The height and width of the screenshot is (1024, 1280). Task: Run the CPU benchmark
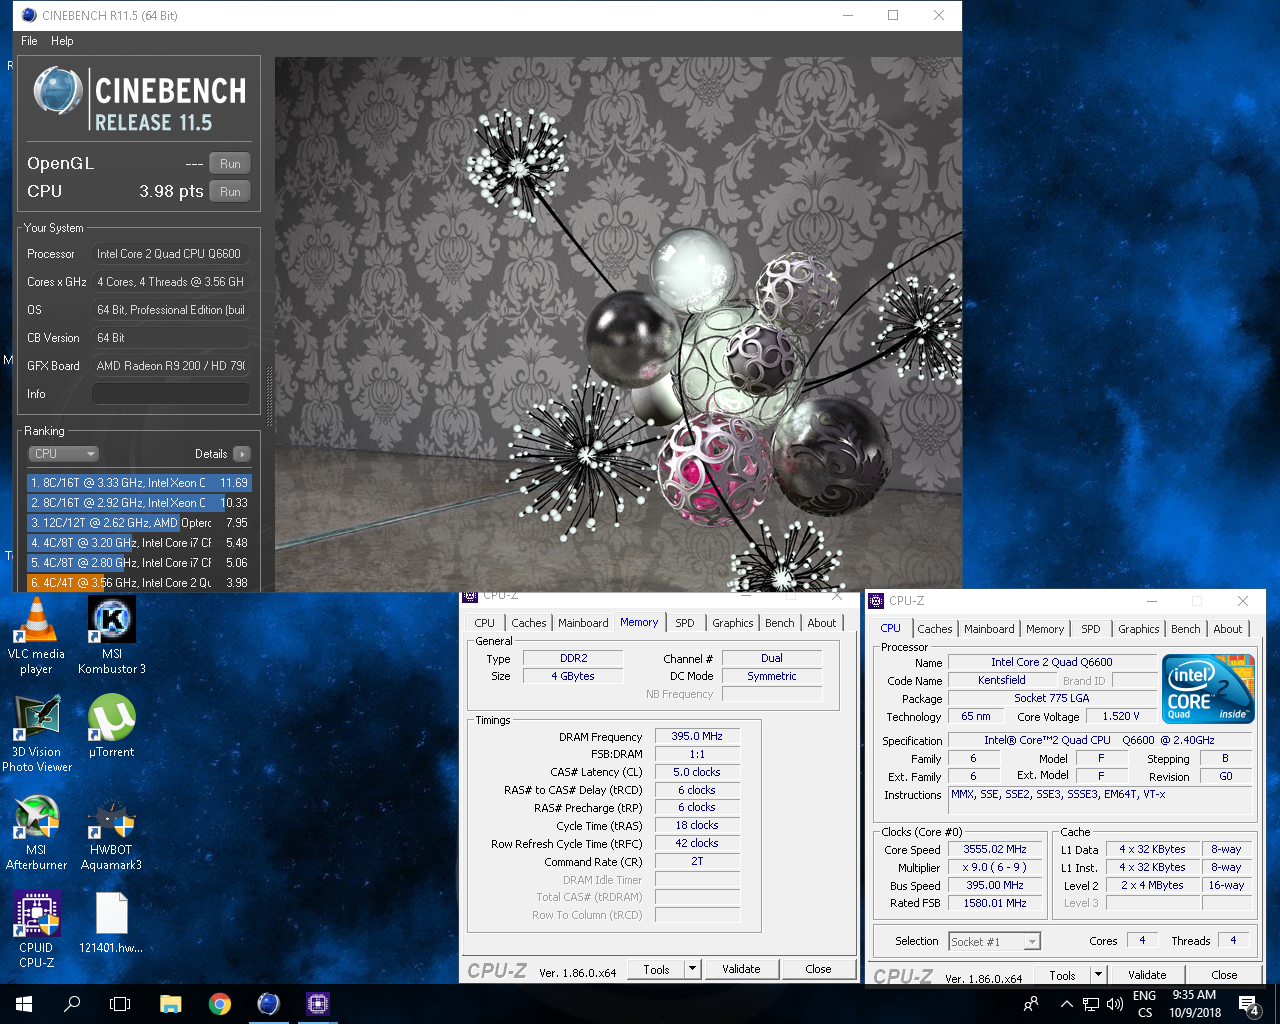coord(230,191)
